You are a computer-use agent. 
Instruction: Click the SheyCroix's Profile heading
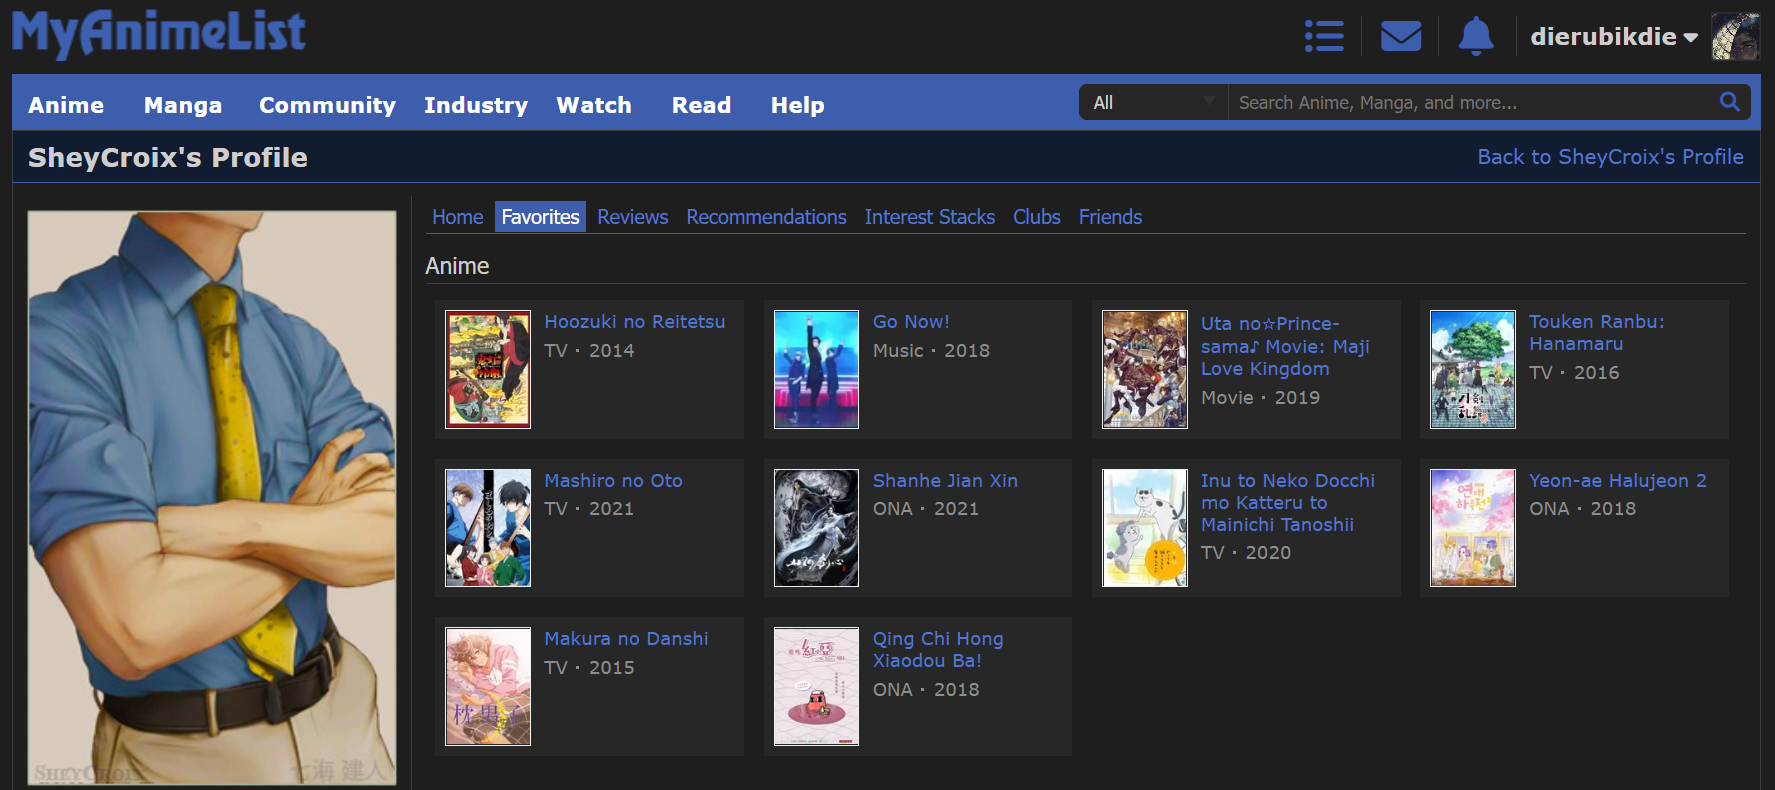pos(168,157)
